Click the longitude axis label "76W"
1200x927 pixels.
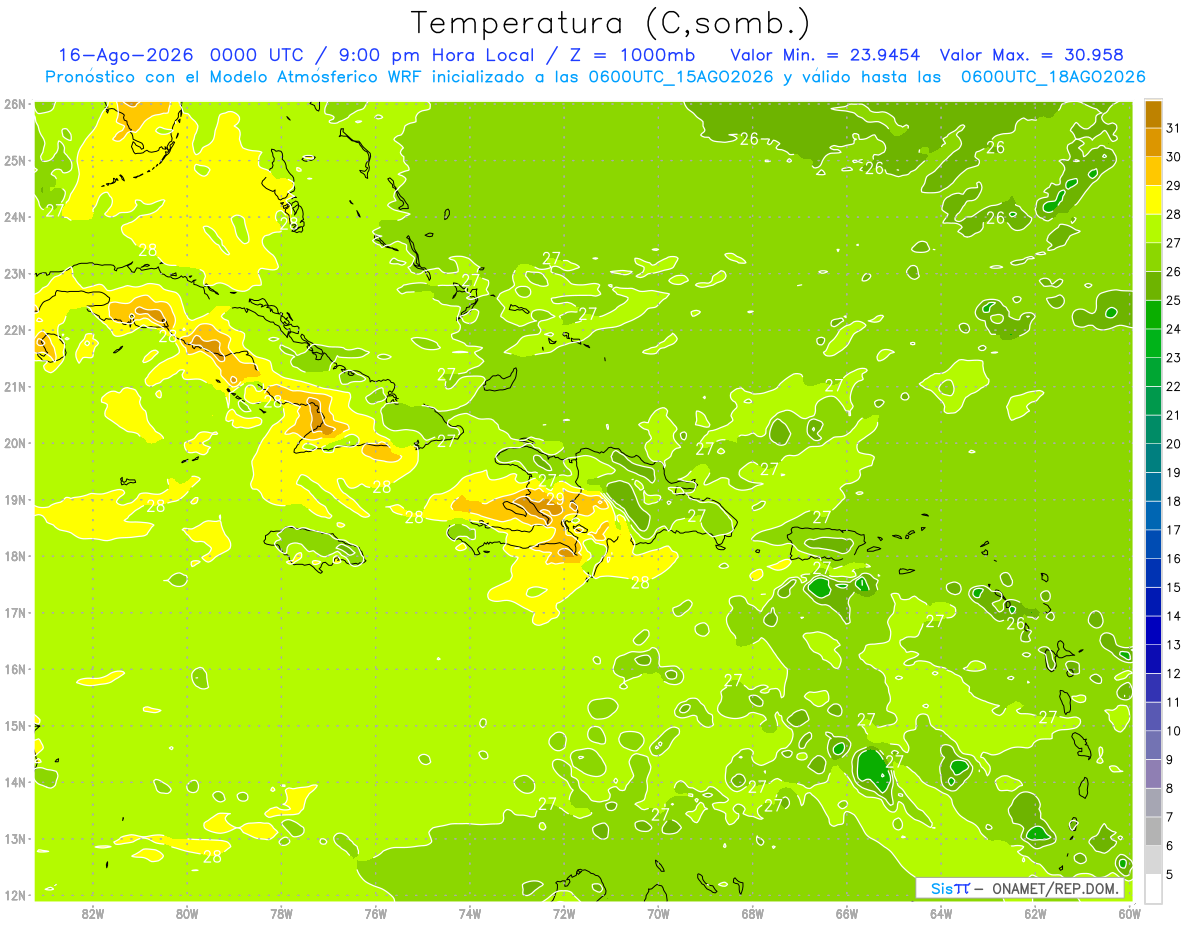[x=376, y=913]
